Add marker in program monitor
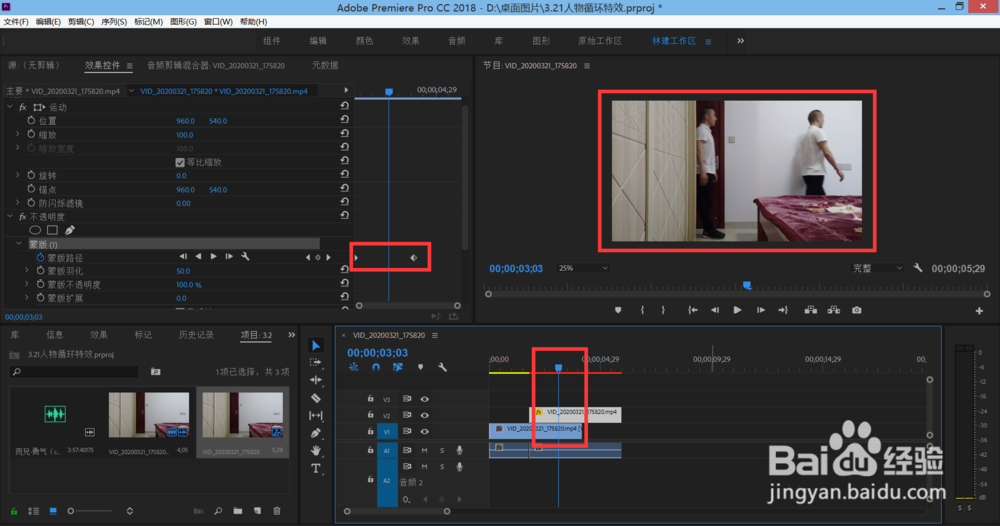The width and height of the screenshot is (1000, 526). pos(618,310)
